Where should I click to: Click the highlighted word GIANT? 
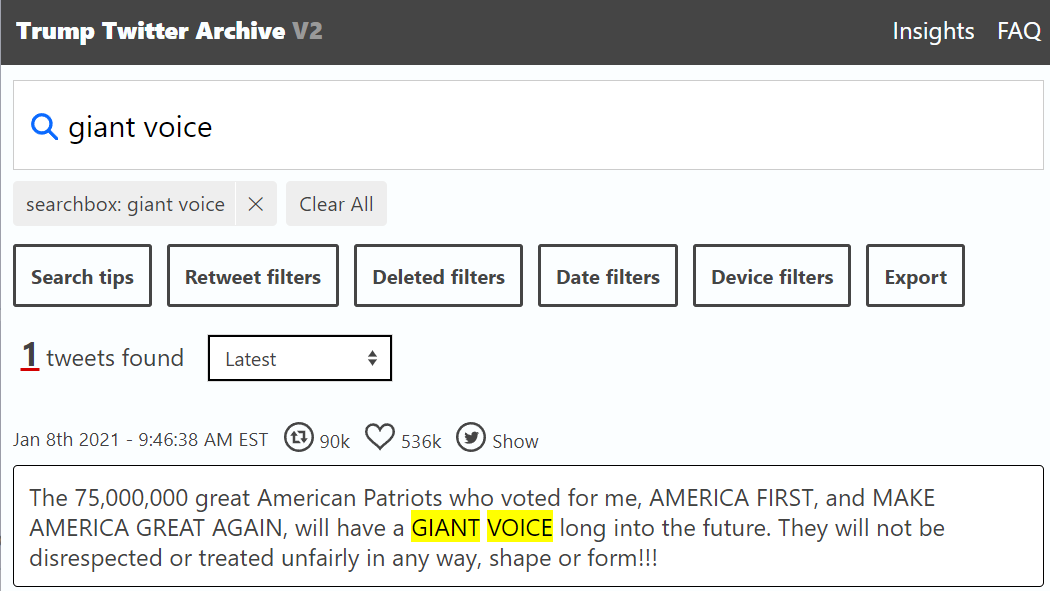pos(446,528)
